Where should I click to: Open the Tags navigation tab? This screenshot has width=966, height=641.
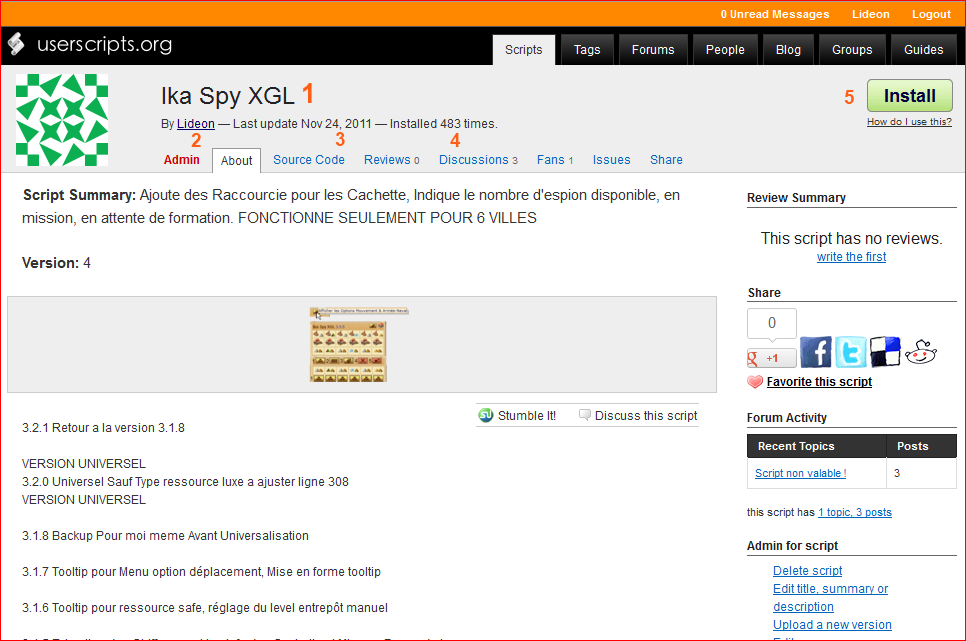(587, 49)
